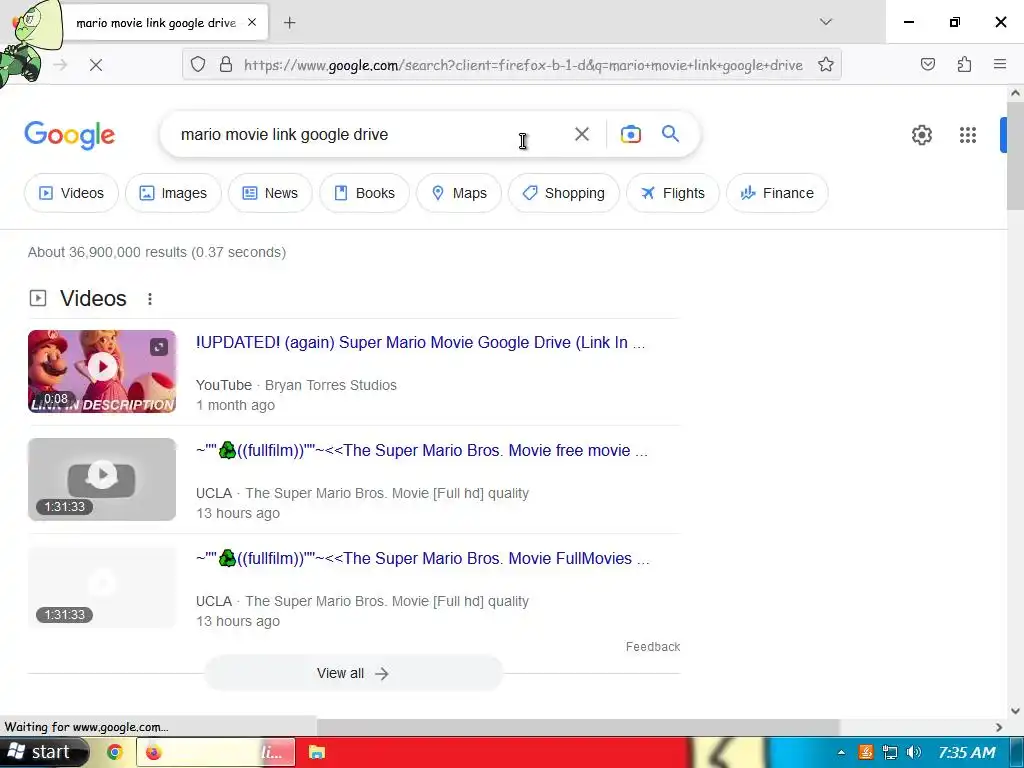
Task: Click the orange tray notification icon
Action: point(865,752)
